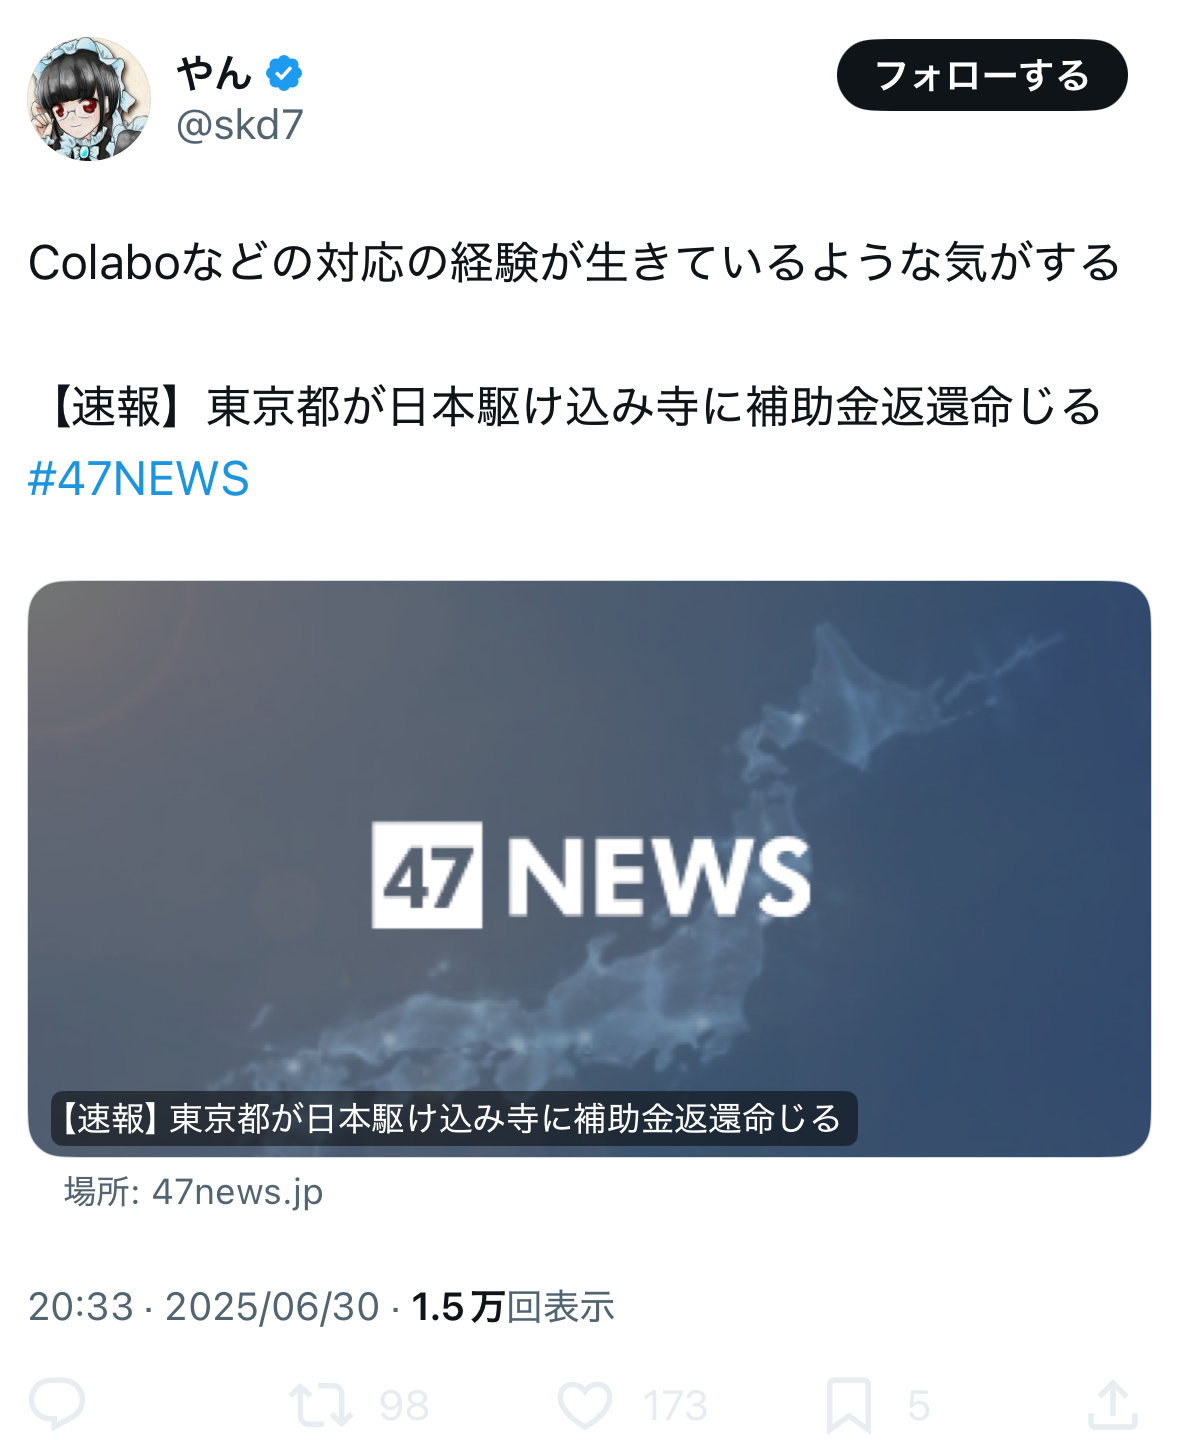This screenshot has width=1179, height=1440.
Task: Open the 1.5万回表示 view count
Action: click(513, 1307)
